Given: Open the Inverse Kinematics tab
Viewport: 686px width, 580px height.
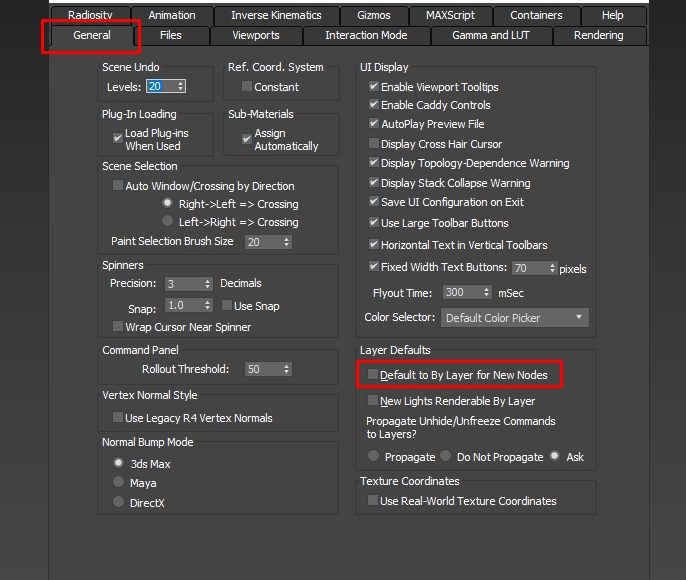Looking at the screenshot, I should pos(276,15).
